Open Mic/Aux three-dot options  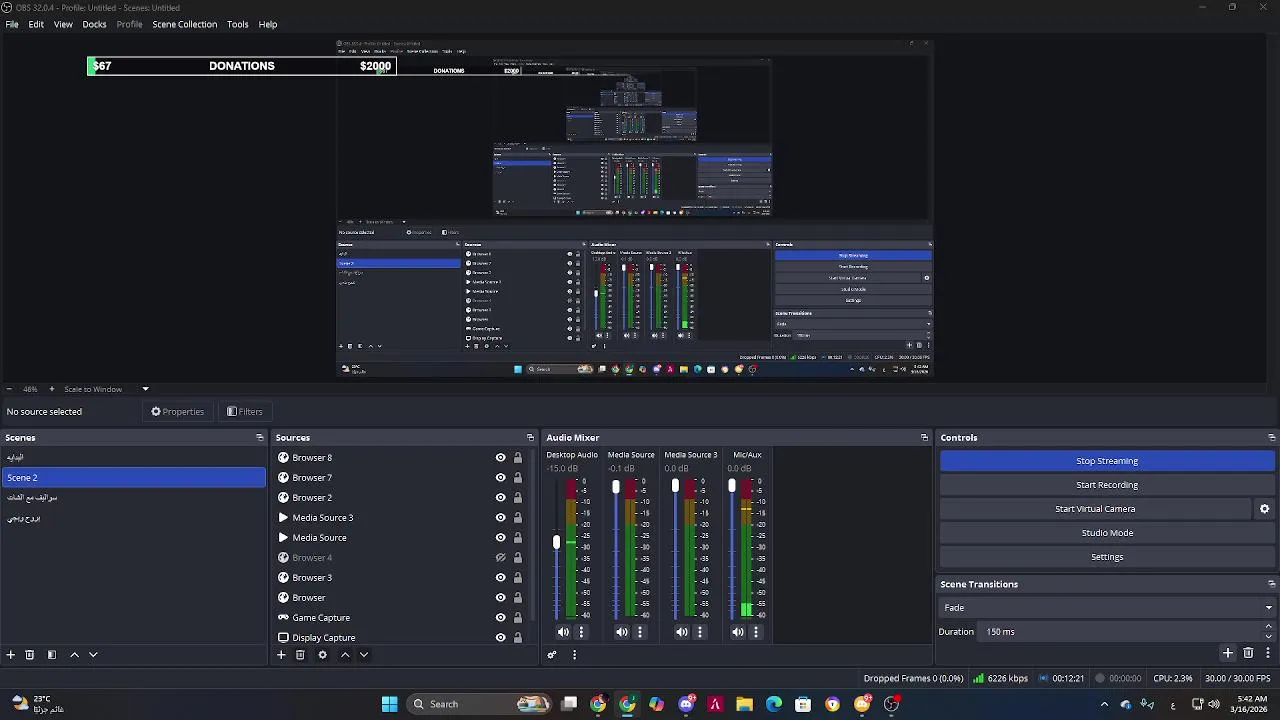coord(756,632)
